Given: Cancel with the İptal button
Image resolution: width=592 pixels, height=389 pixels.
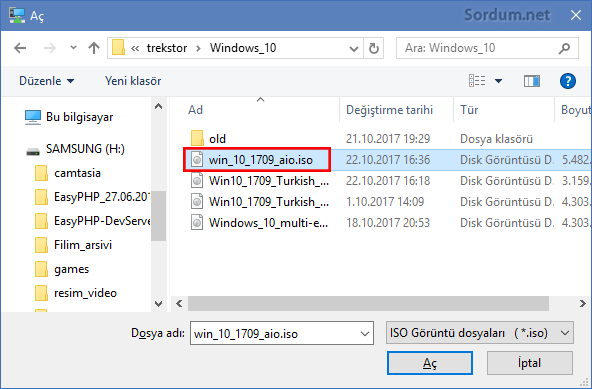Looking at the screenshot, I should 529,363.
